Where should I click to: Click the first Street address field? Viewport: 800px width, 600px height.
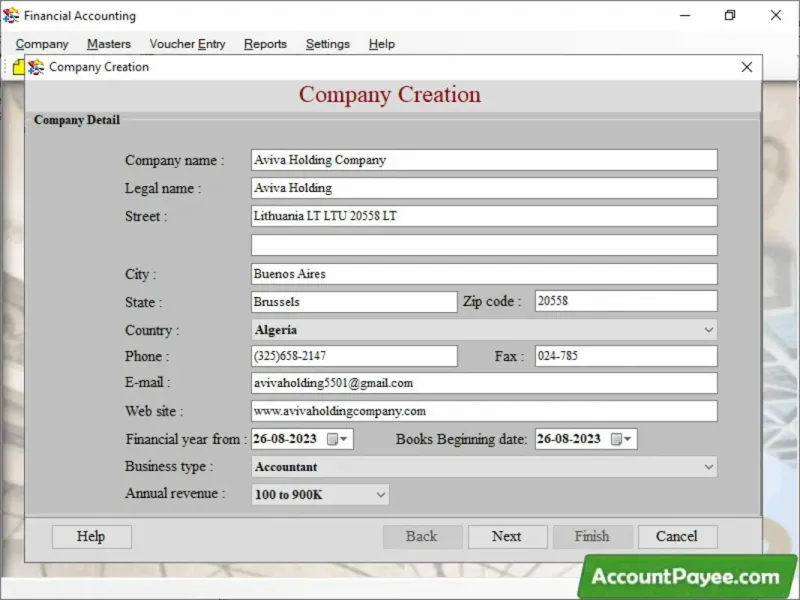pyautogui.click(x=484, y=216)
